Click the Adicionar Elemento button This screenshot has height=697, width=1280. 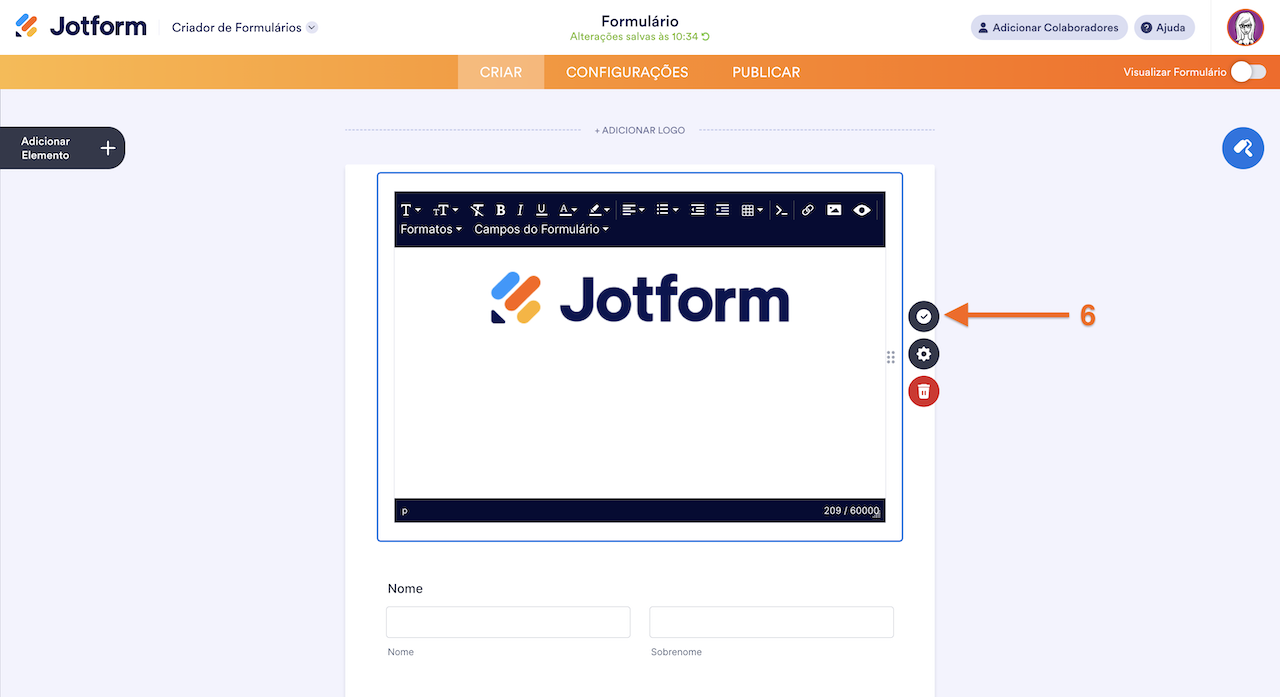point(63,148)
